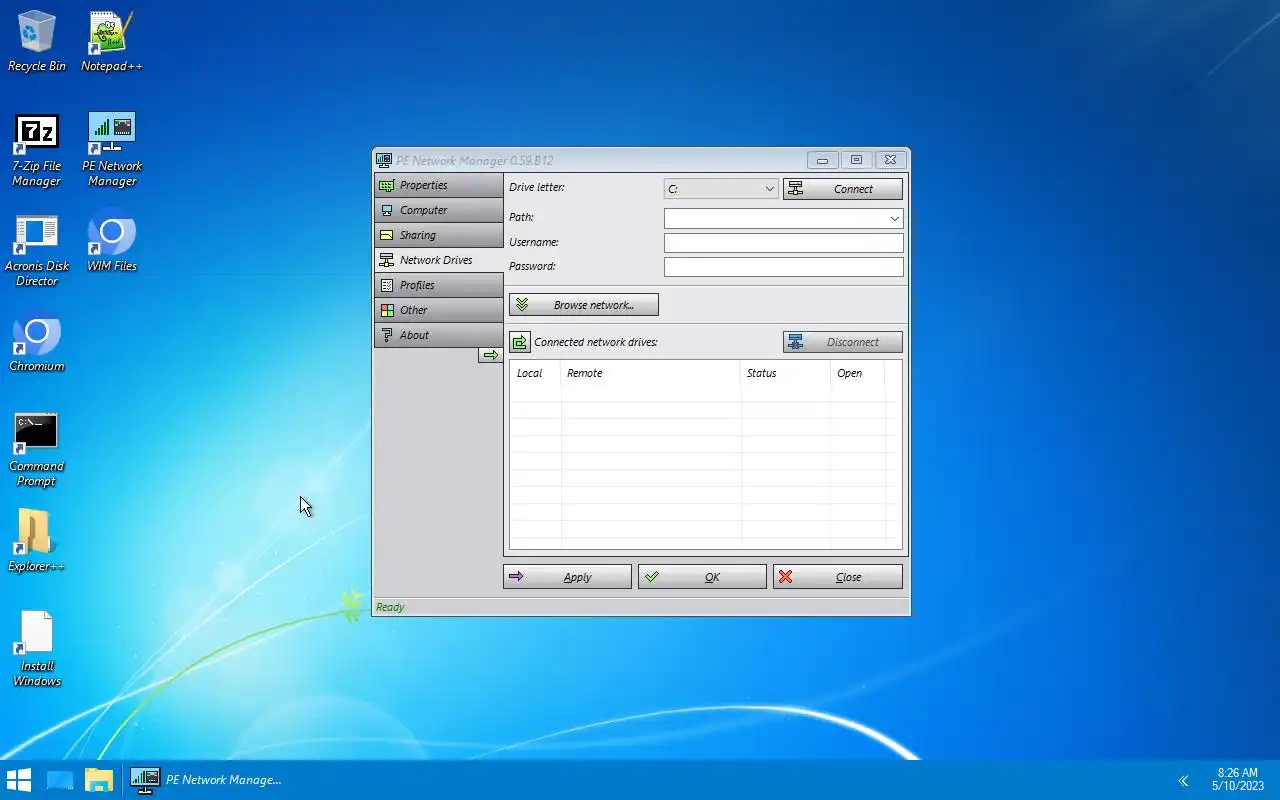The image size is (1280, 800).
Task: Click the Local column header
Action: pyautogui.click(x=536, y=373)
